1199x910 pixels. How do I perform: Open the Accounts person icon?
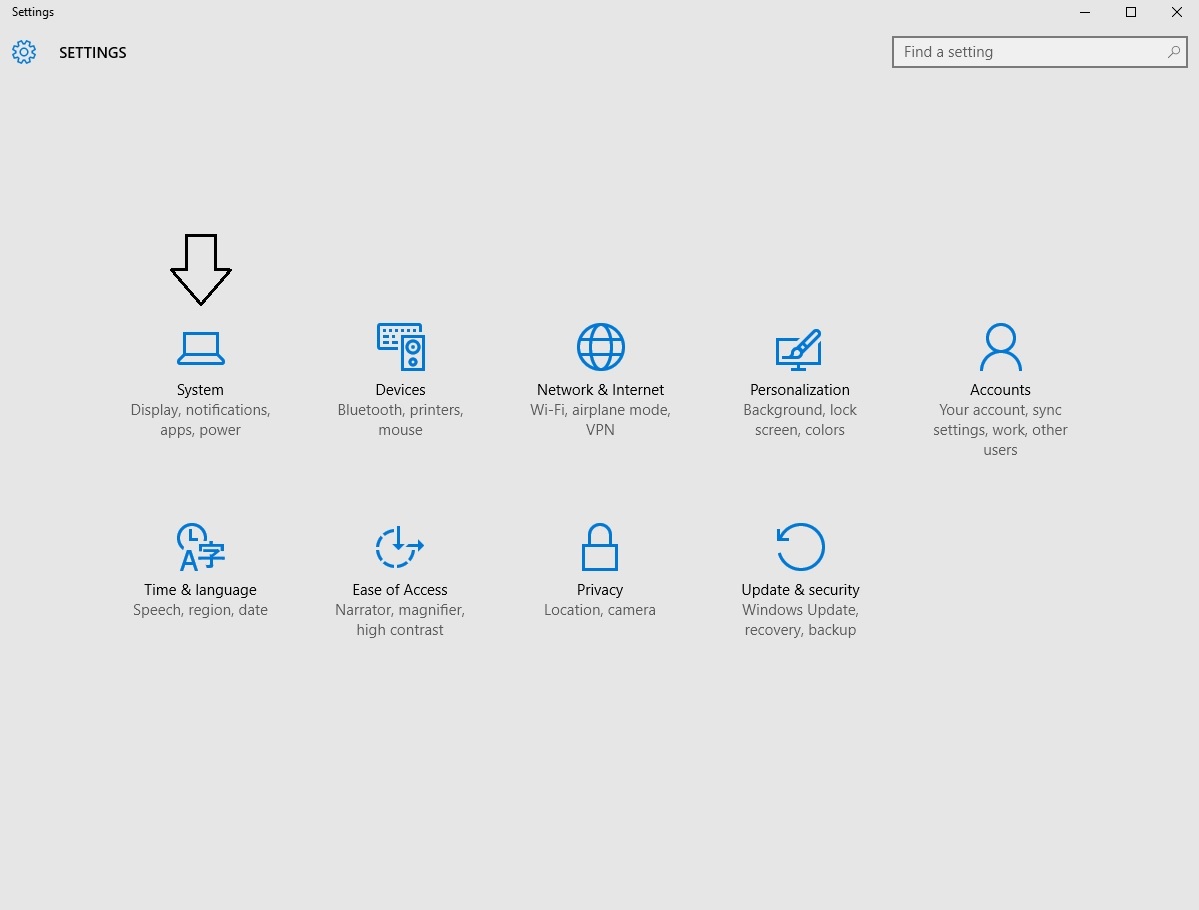tap(1000, 346)
